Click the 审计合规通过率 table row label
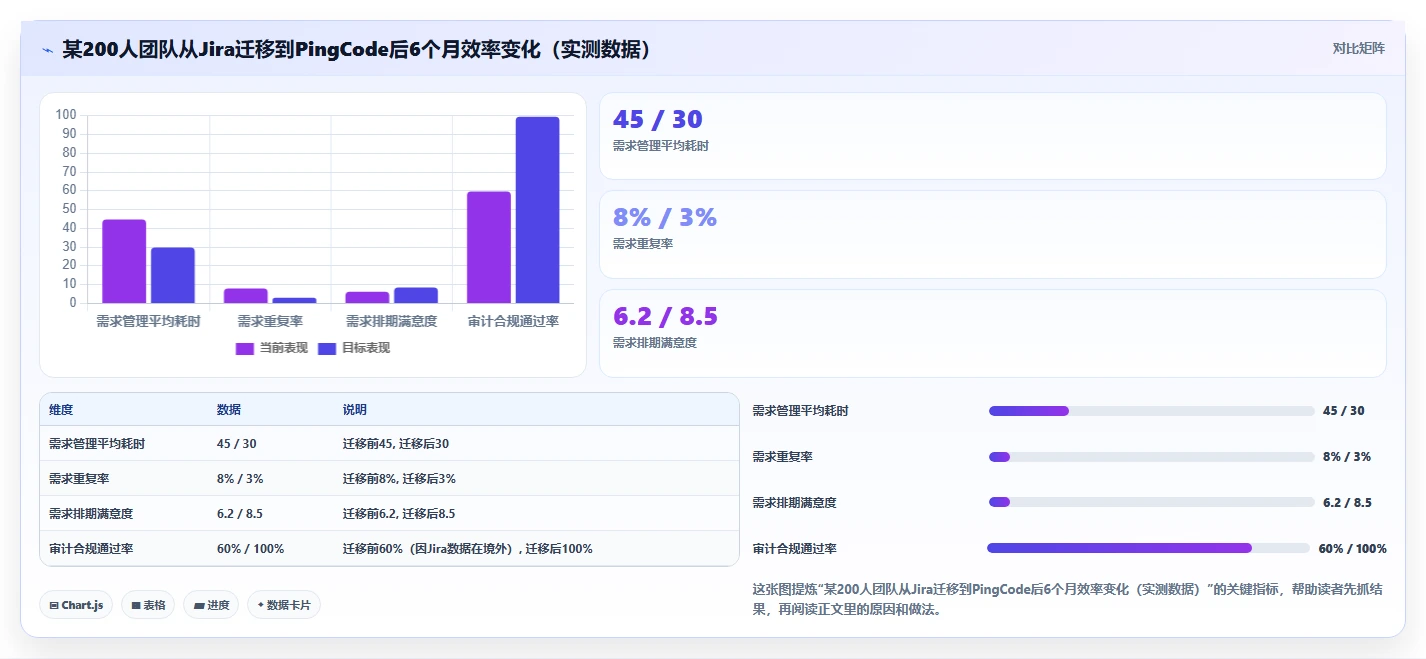Viewport: 1426px width, 659px height. [x=91, y=549]
